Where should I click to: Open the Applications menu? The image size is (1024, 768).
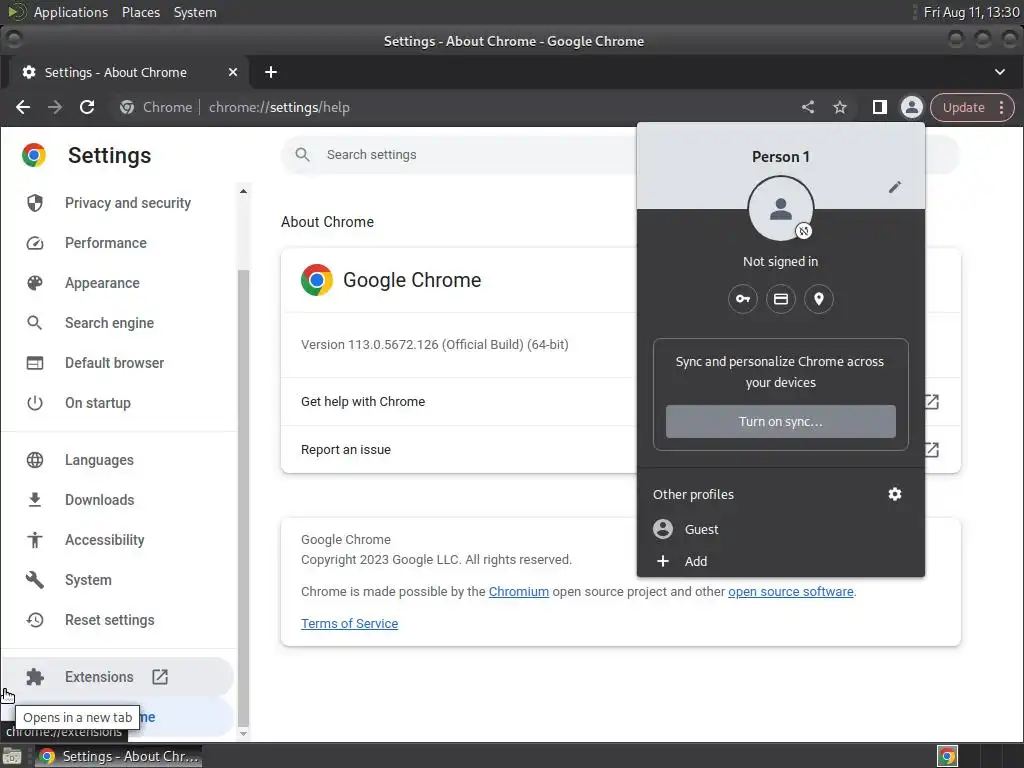click(71, 12)
